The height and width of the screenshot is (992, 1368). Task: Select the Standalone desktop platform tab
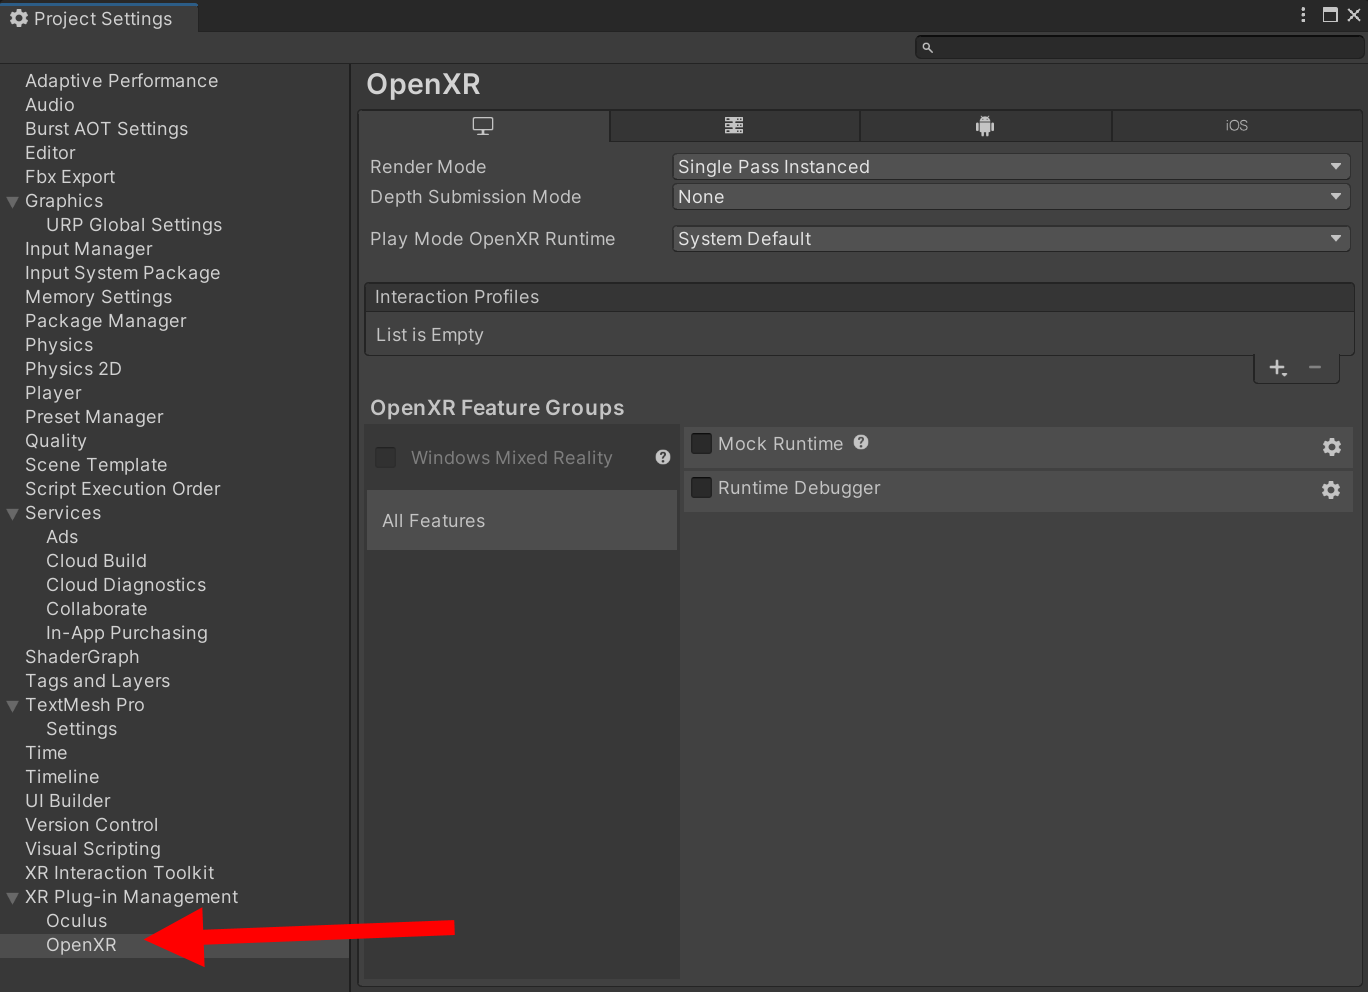pos(483,126)
